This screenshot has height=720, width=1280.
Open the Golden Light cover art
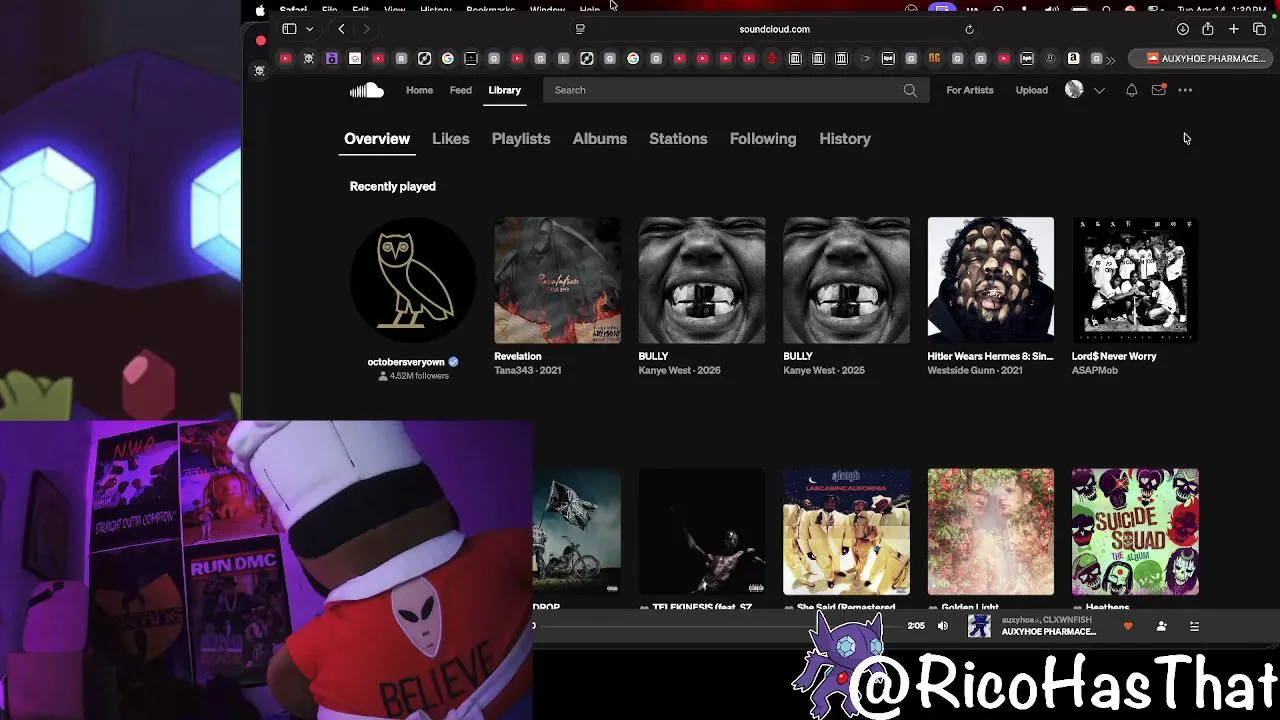coord(991,532)
